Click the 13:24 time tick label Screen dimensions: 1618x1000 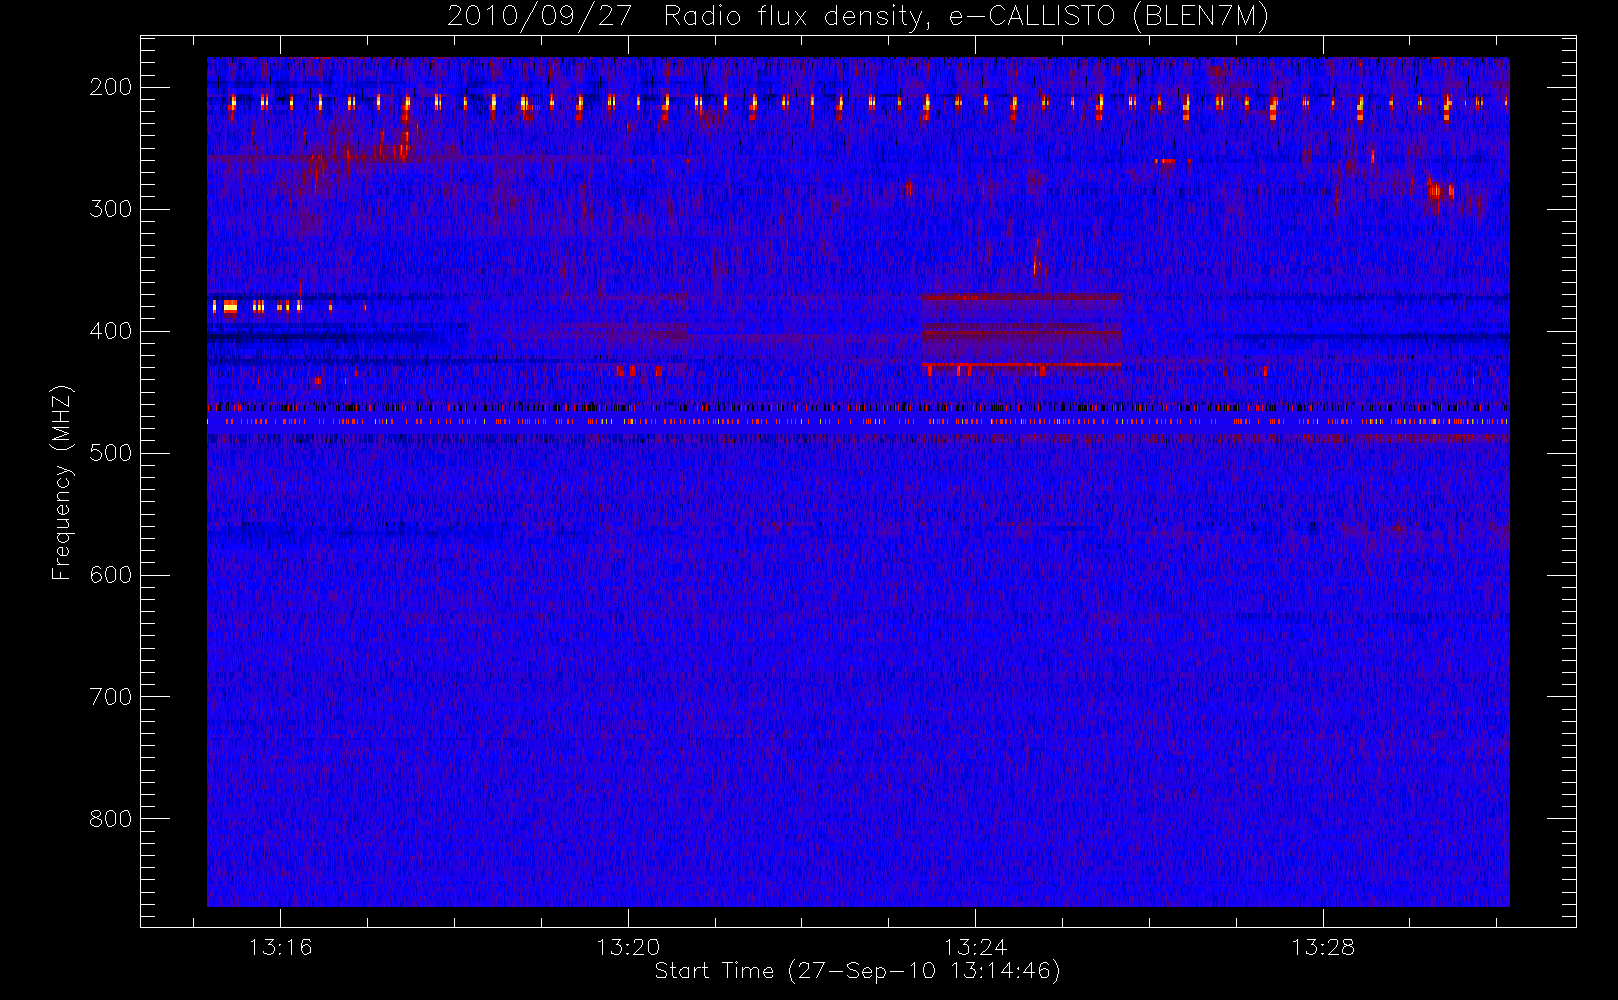pyautogui.click(x=975, y=947)
